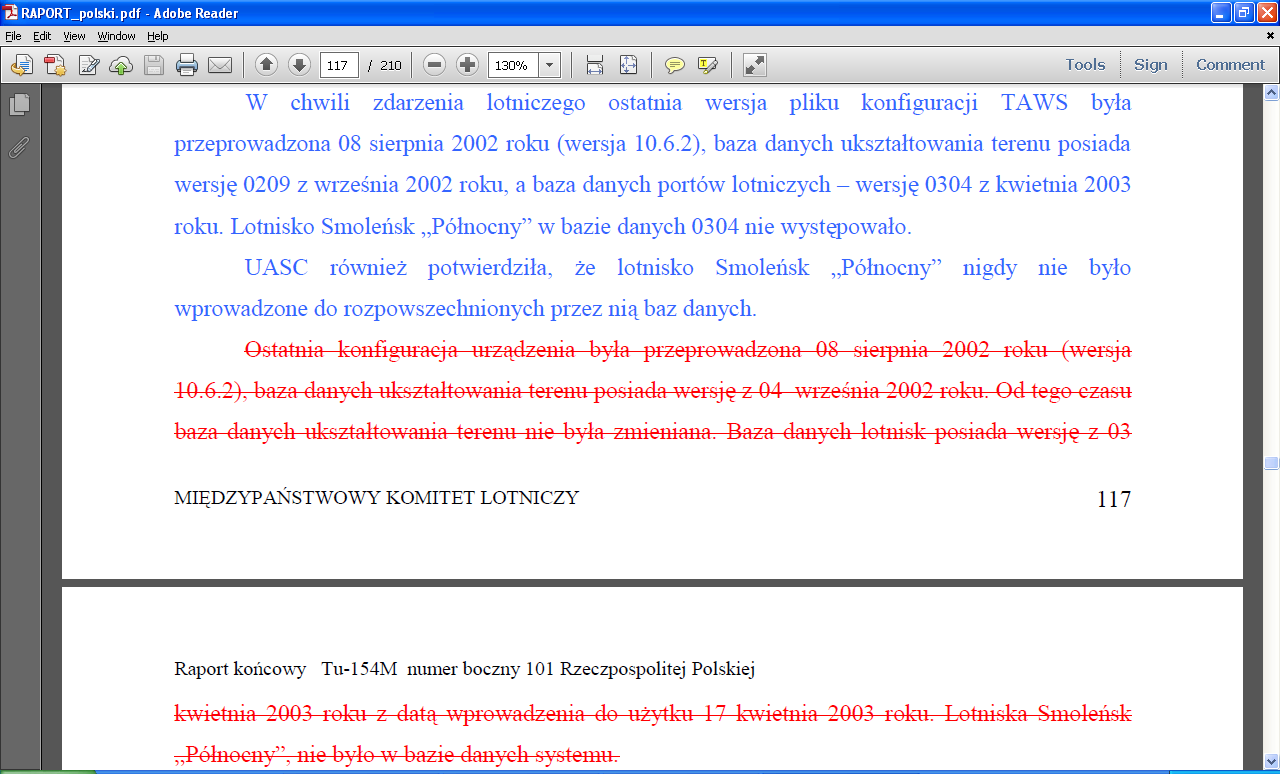Open the Comment pane
1280x774 pixels.
click(x=1230, y=64)
